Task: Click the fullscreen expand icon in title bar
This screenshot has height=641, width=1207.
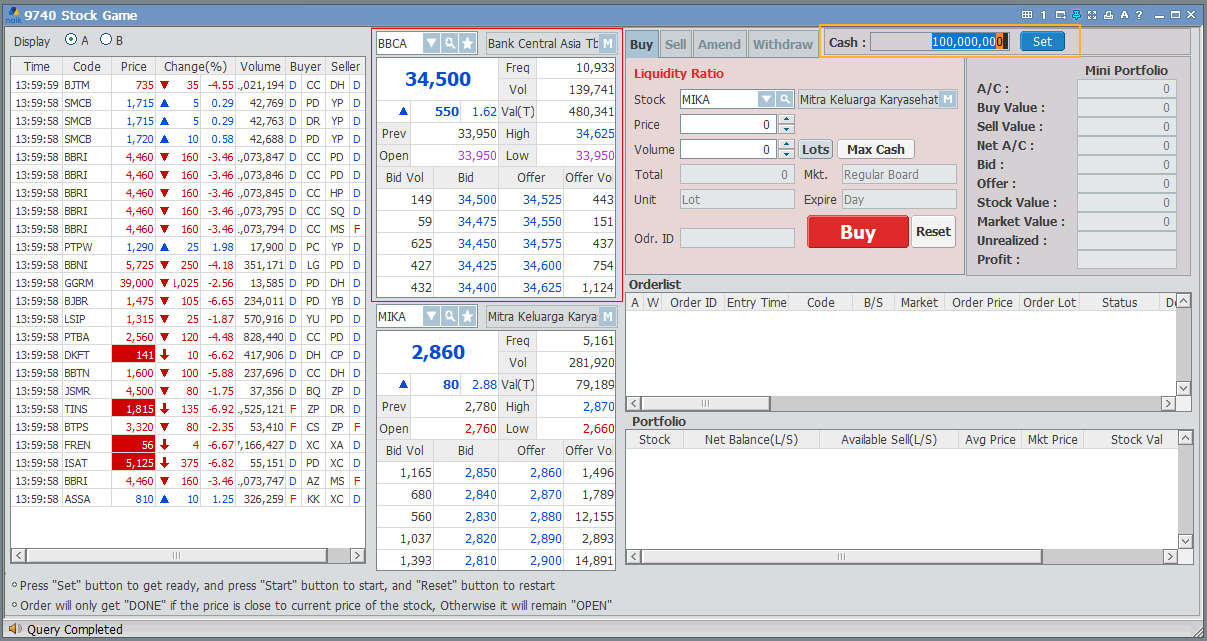Action: point(1092,15)
